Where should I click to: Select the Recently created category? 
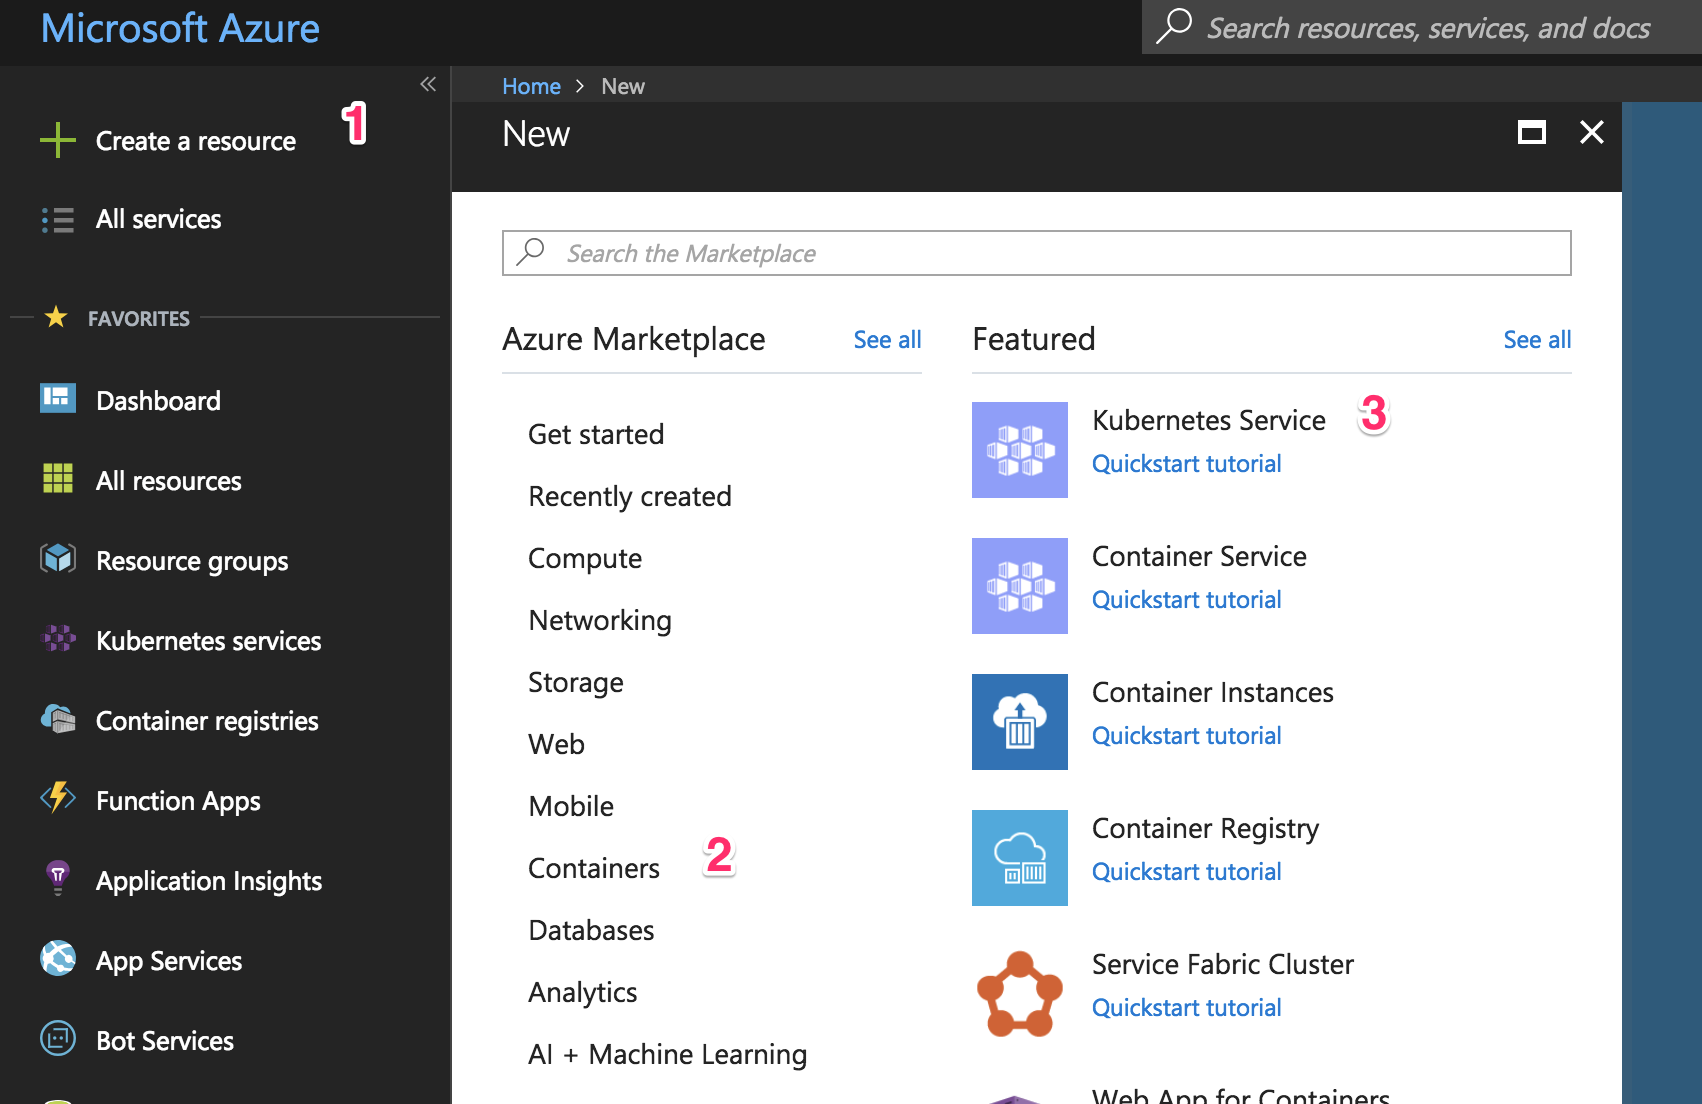pos(630,496)
